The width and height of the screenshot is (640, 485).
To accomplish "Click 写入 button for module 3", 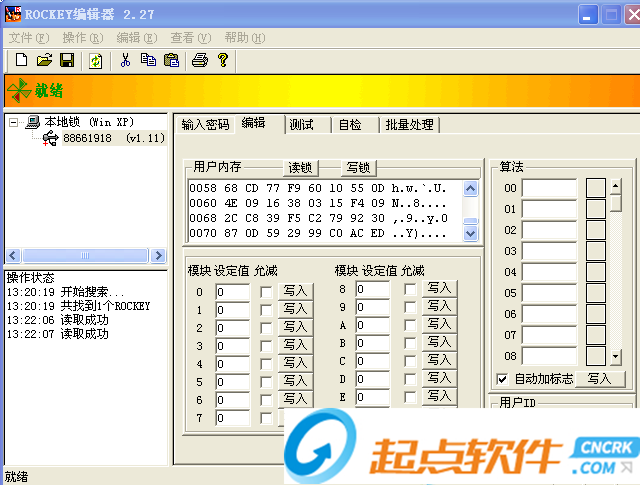I will 295,345.
